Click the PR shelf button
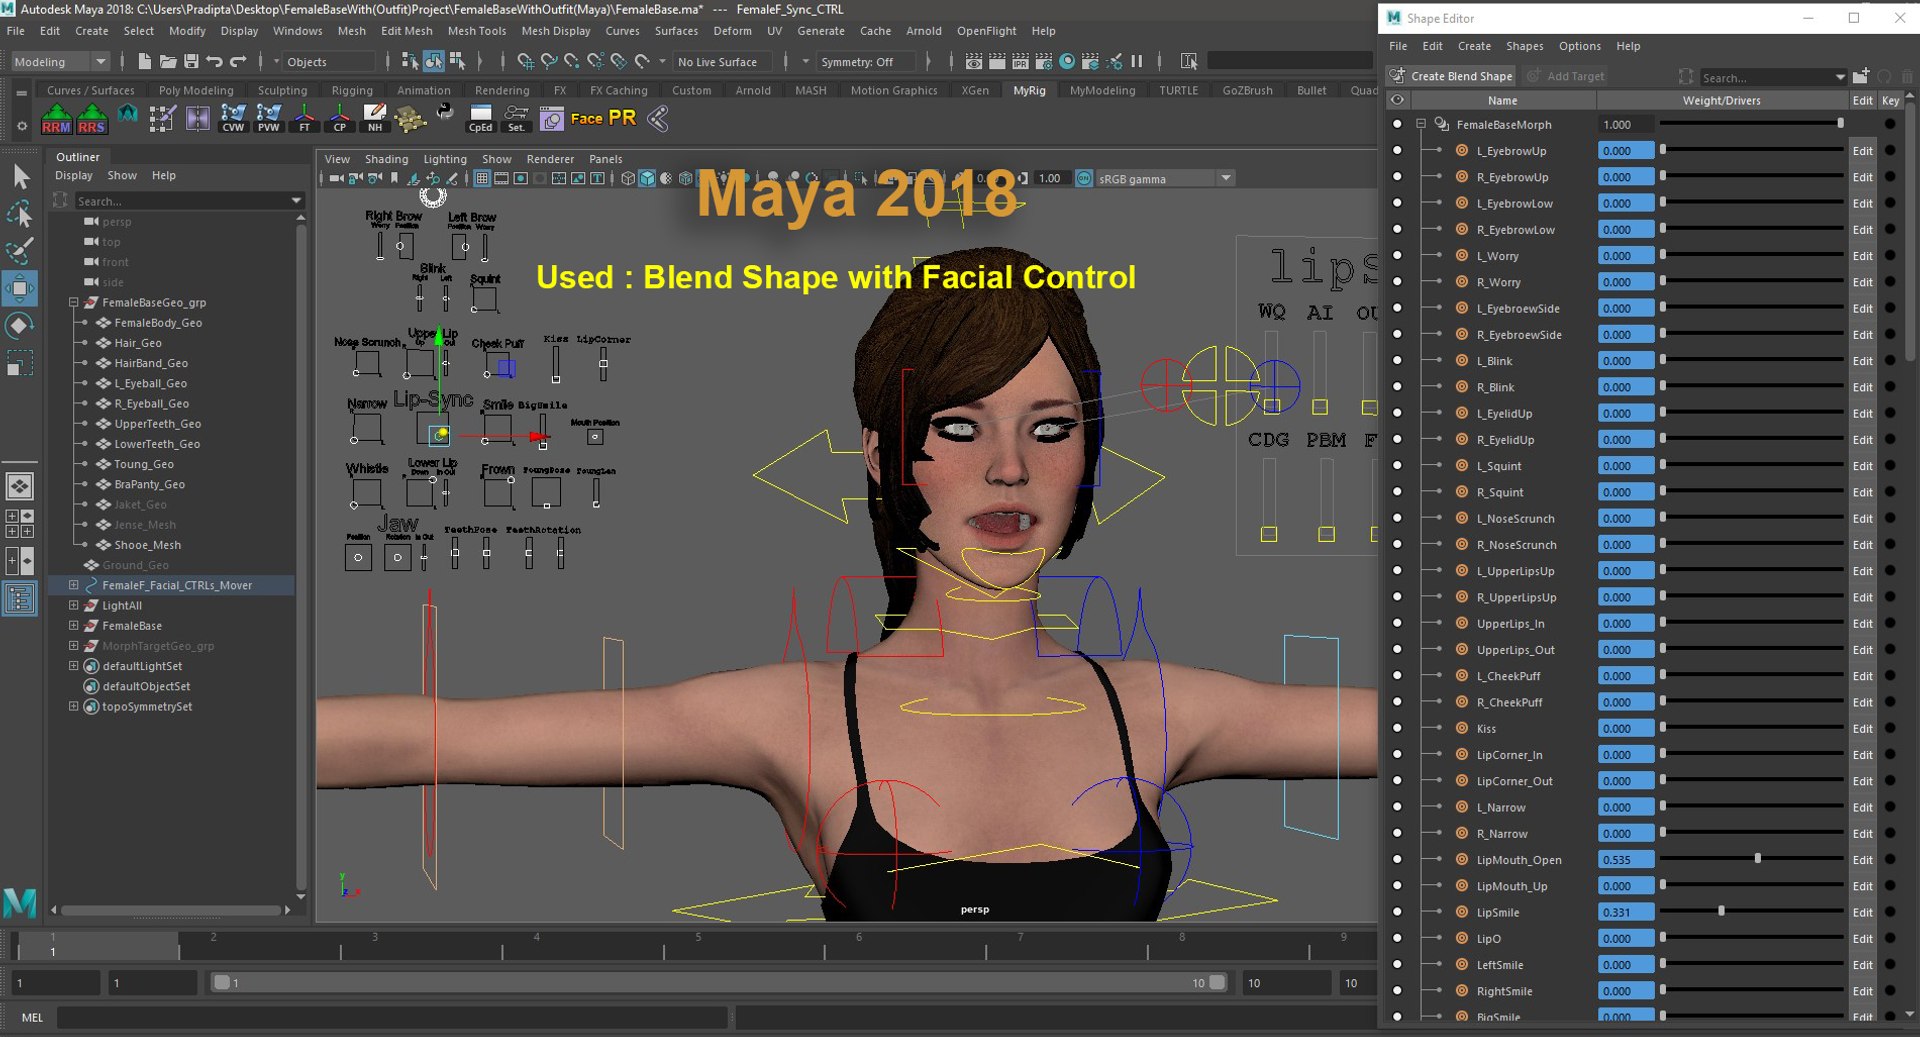Image resolution: width=1920 pixels, height=1037 pixels. (x=622, y=118)
